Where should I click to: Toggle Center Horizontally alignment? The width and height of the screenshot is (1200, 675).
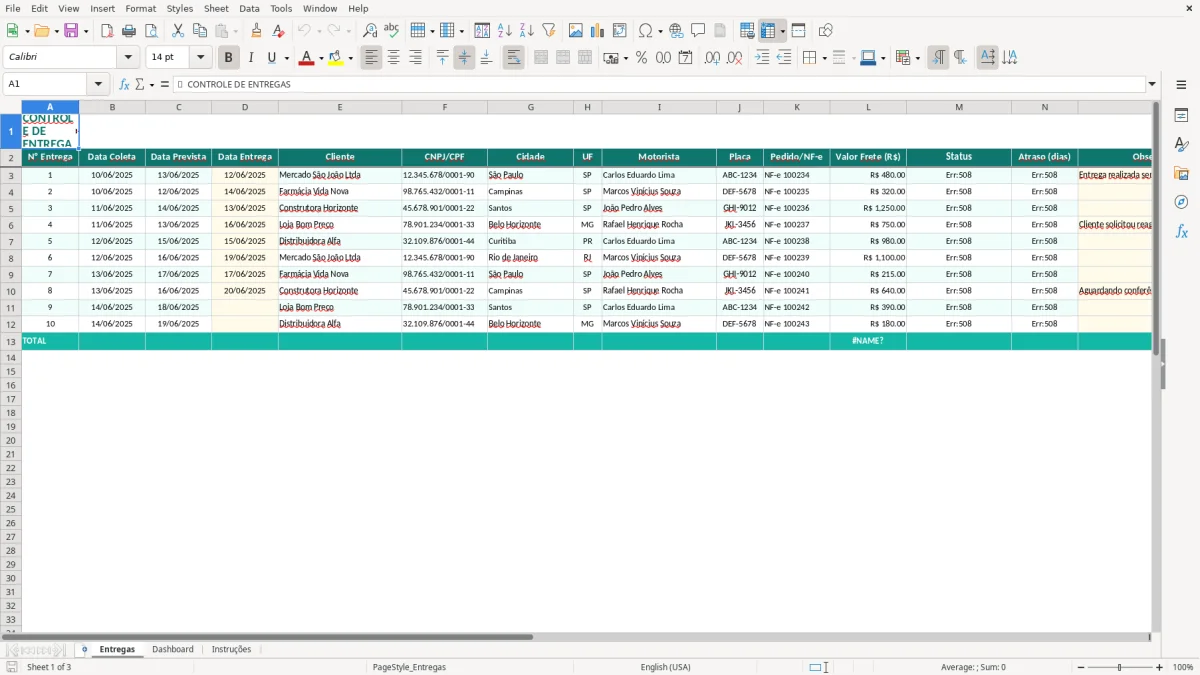tap(394, 58)
